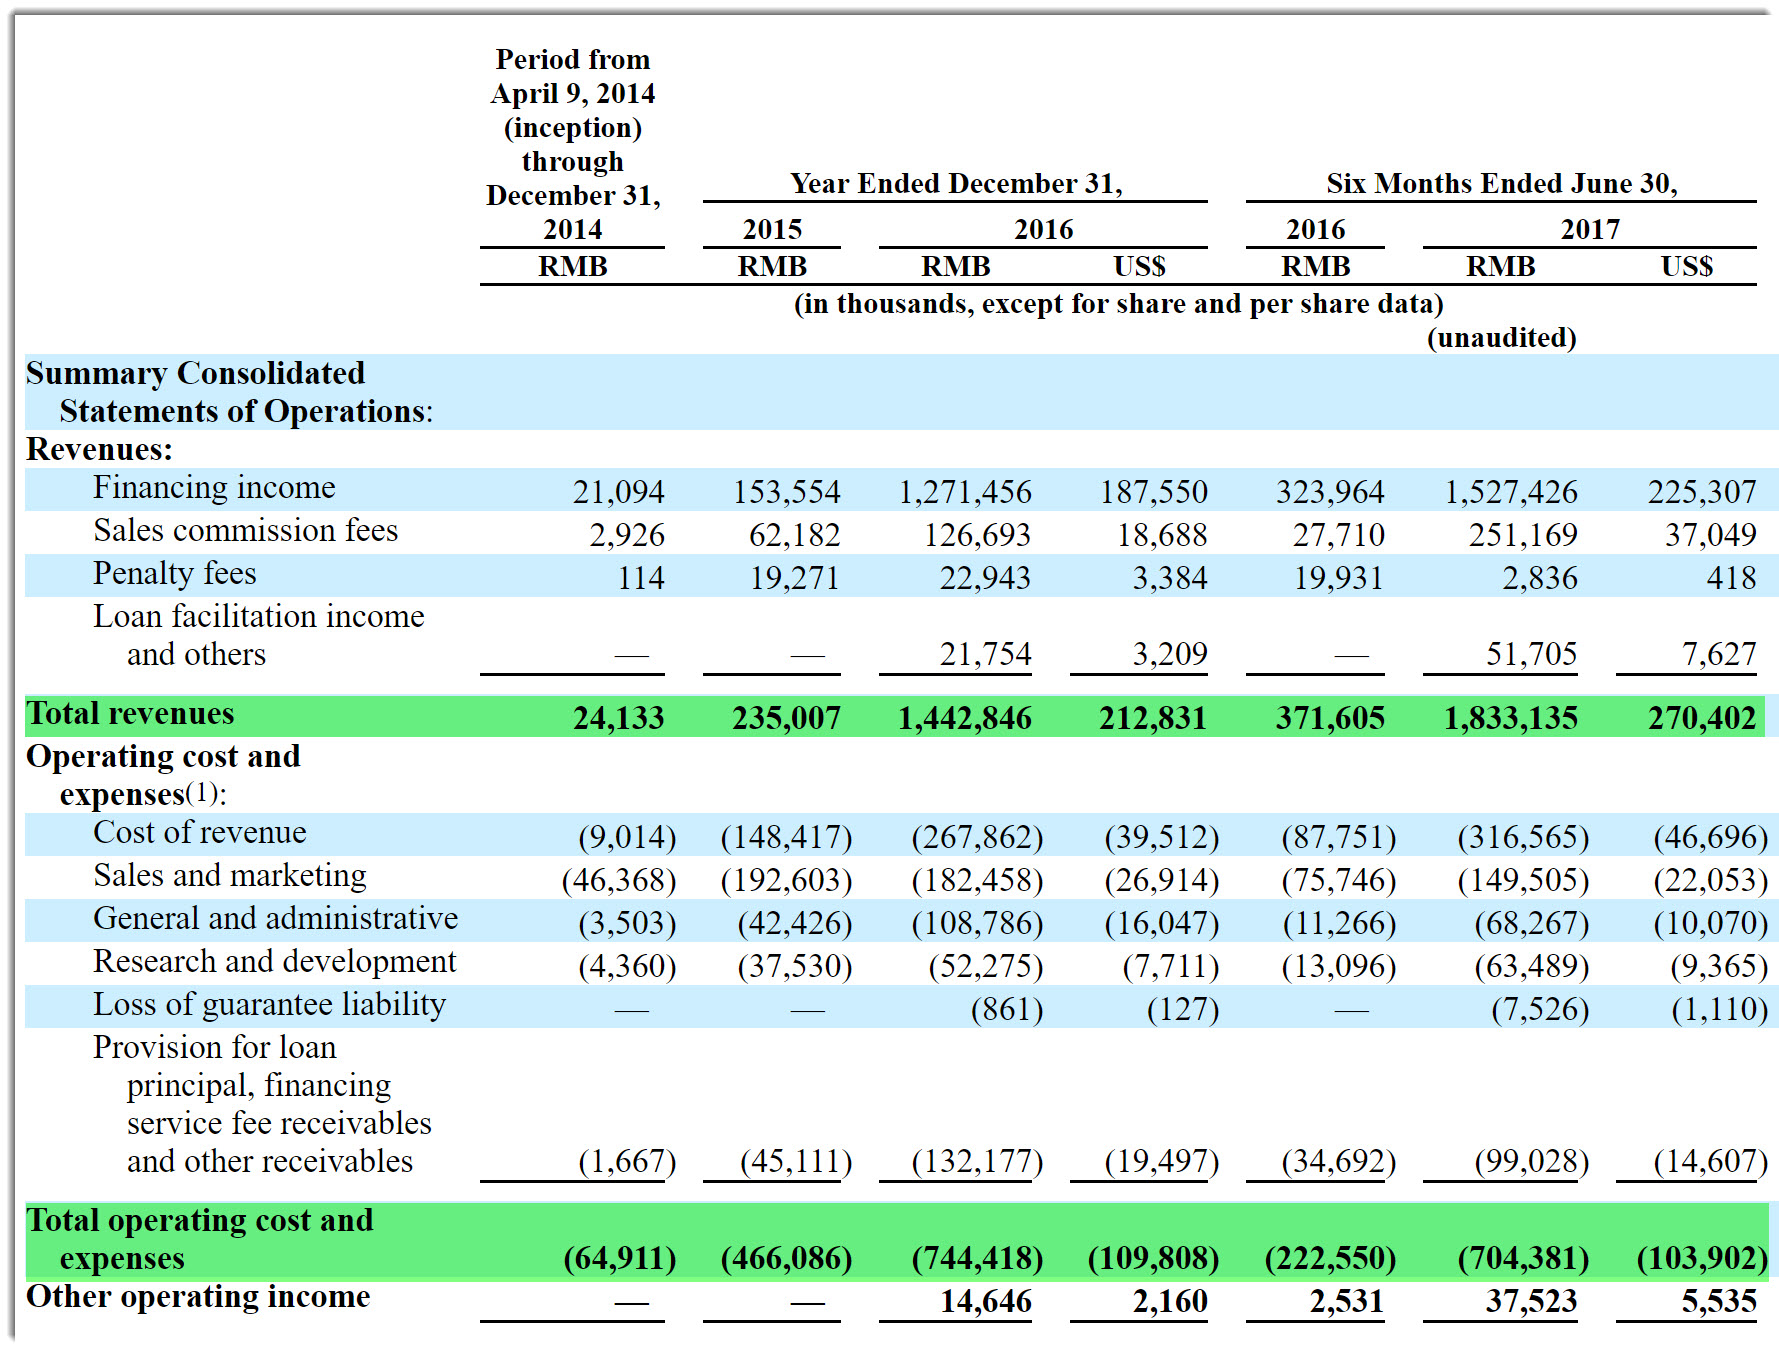
Task: Select the financing income value 21,094
Action: click(618, 492)
